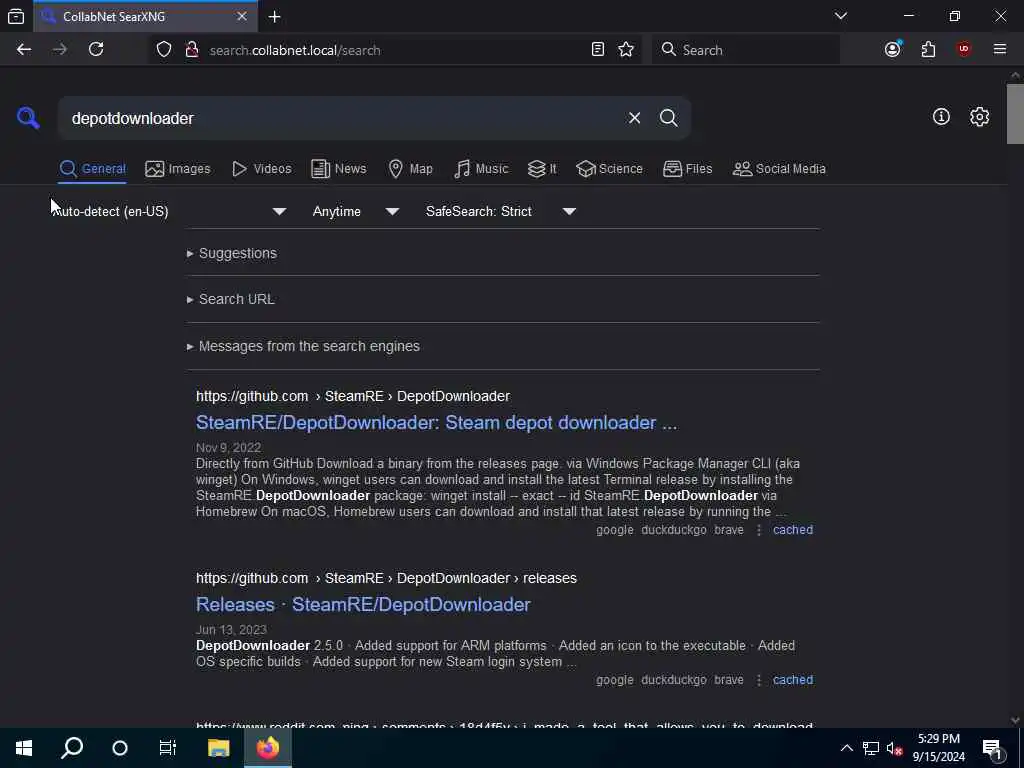Viewport: 1024px width, 768px height.
Task: Open notification center icon
Action: (993, 749)
